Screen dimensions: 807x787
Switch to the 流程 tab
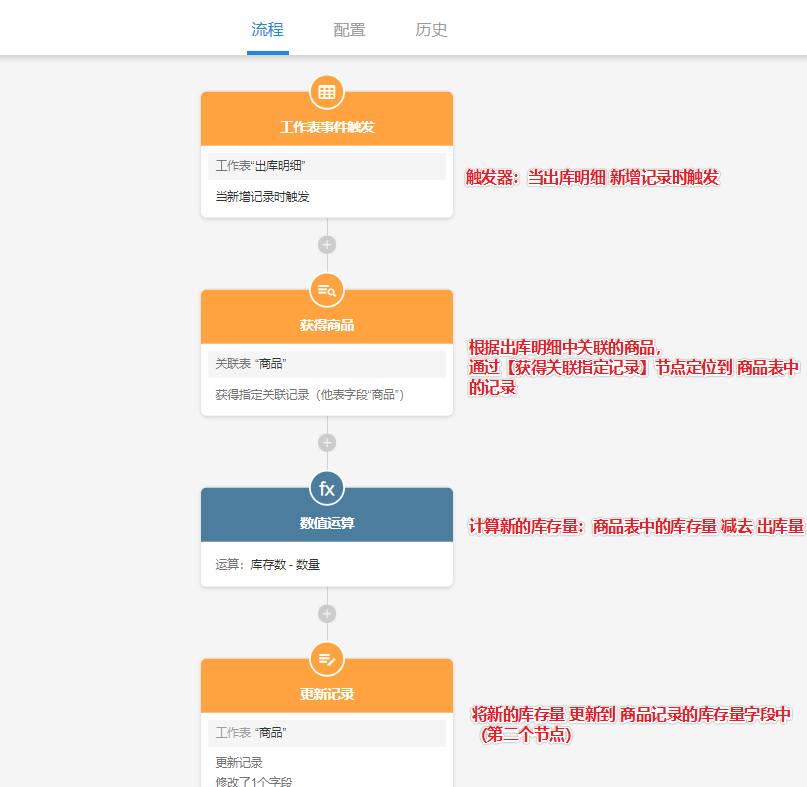(267, 30)
